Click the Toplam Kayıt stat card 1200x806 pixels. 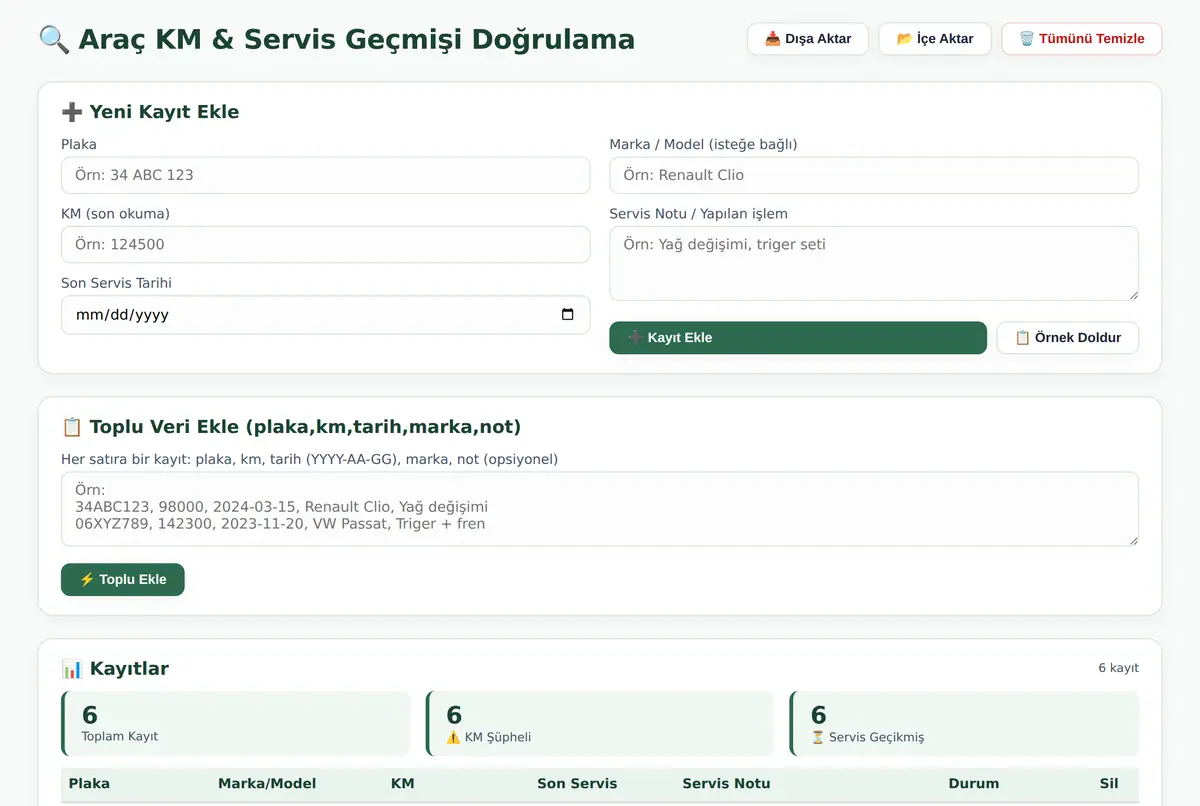[x=236, y=723]
